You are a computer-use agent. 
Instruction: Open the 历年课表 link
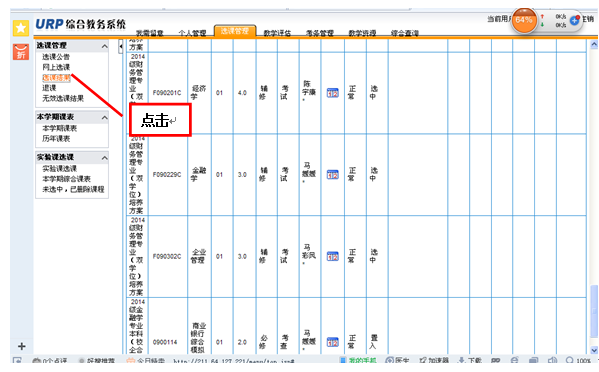[x=56, y=138]
